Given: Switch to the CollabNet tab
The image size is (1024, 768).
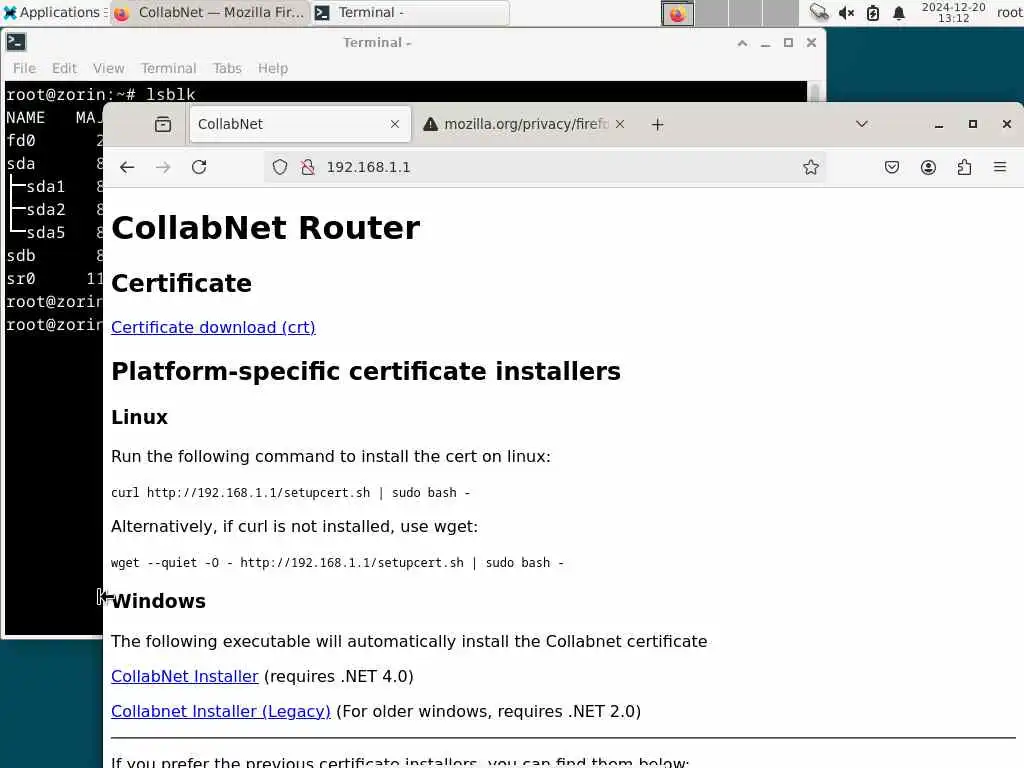Looking at the screenshot, I should (x=300, y=124).
